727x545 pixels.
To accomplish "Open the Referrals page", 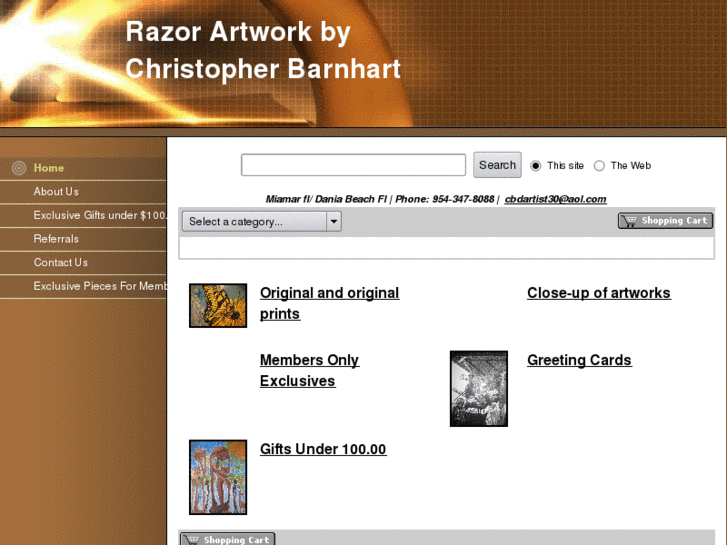I will (56, 239).
